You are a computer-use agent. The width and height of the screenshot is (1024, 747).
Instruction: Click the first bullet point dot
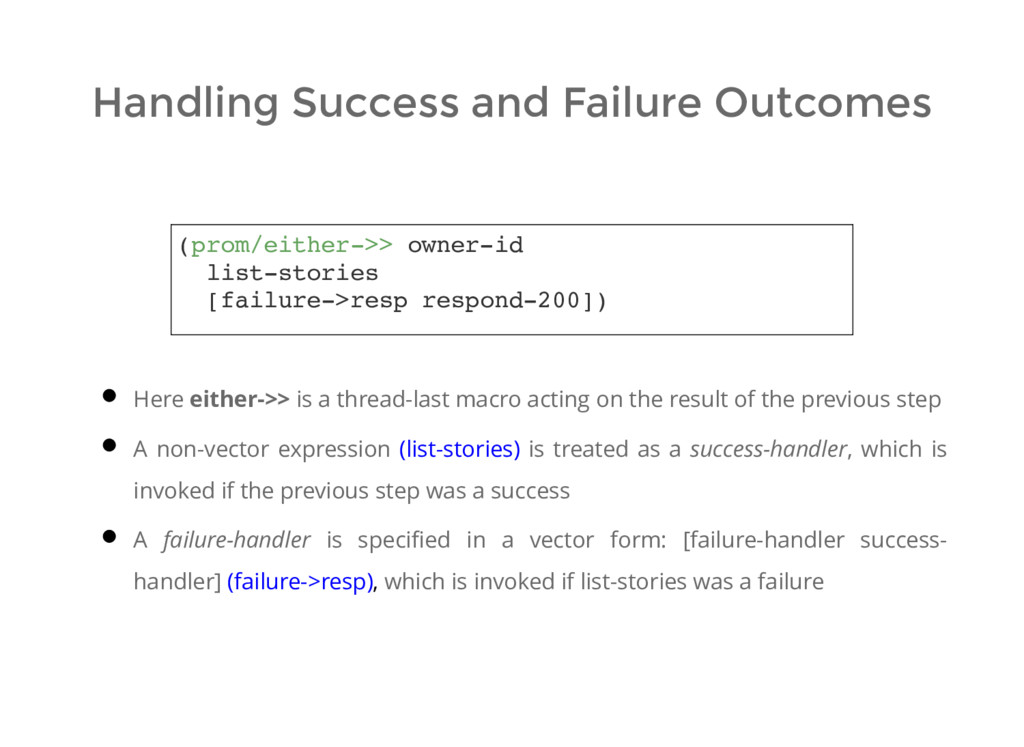tap(109, 396)
